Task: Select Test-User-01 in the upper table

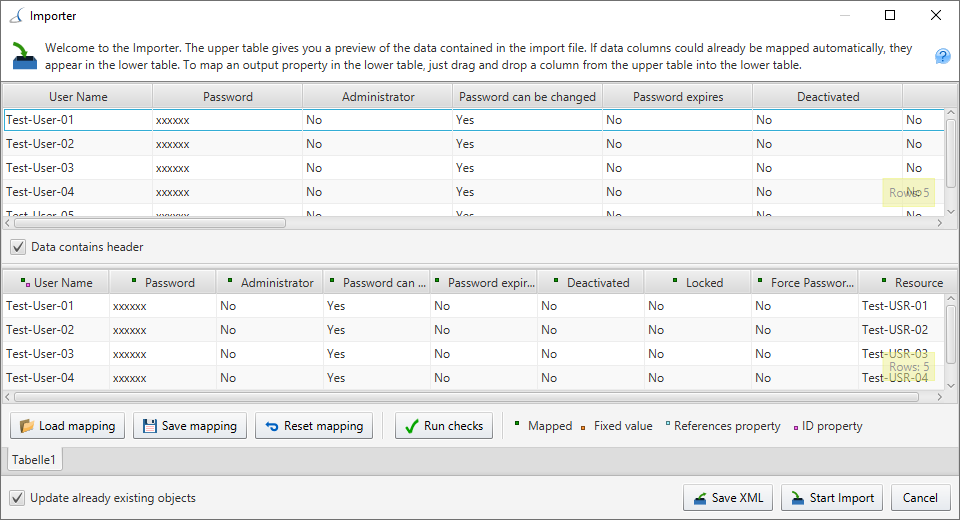Action: click(40, 119)
